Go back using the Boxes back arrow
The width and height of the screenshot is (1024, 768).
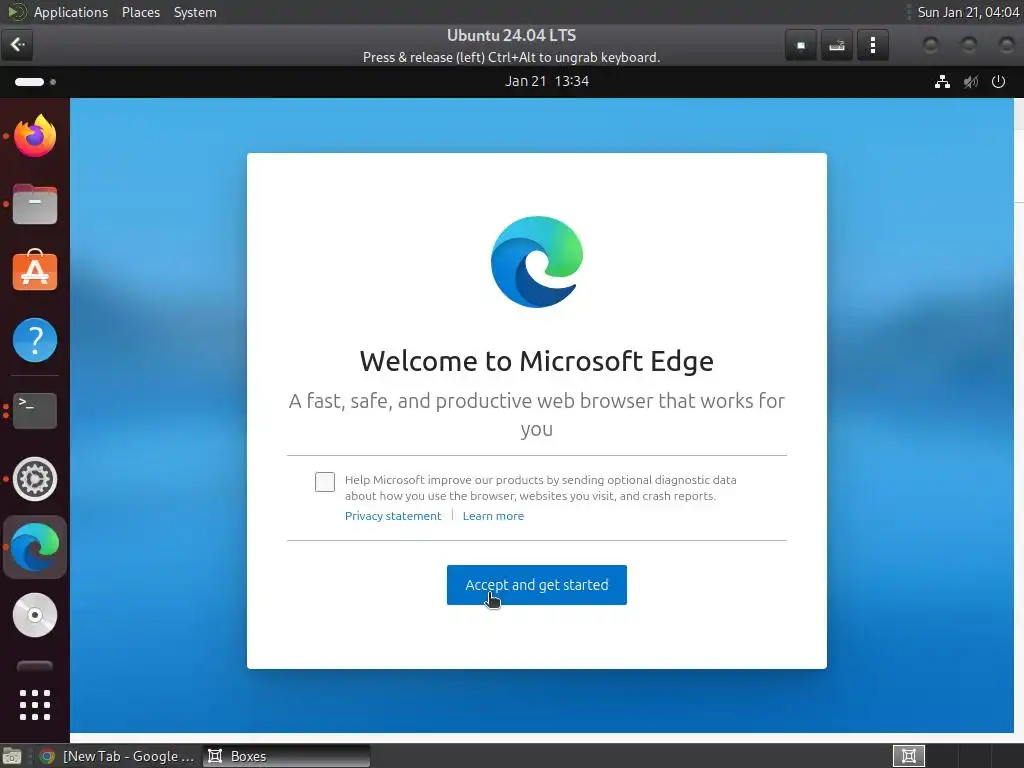(x=18, y=44)
